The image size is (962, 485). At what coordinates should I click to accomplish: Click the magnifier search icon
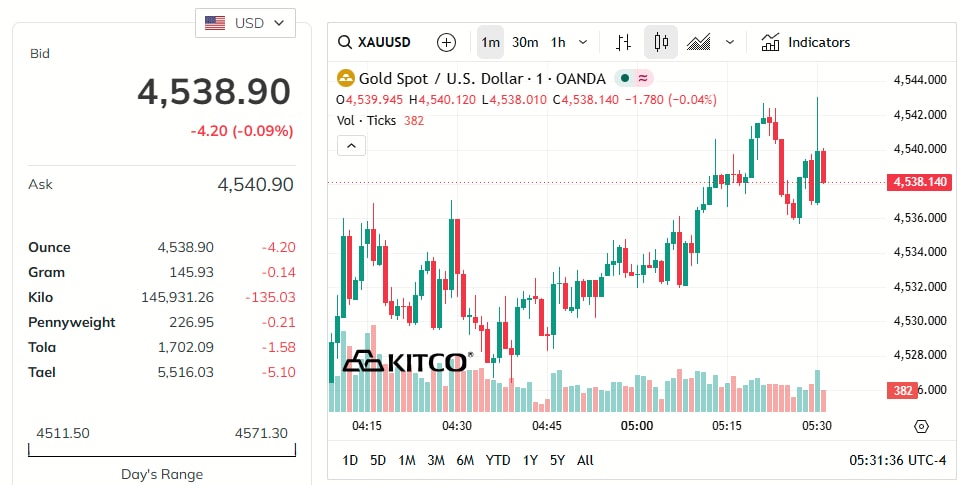(345, 42)
